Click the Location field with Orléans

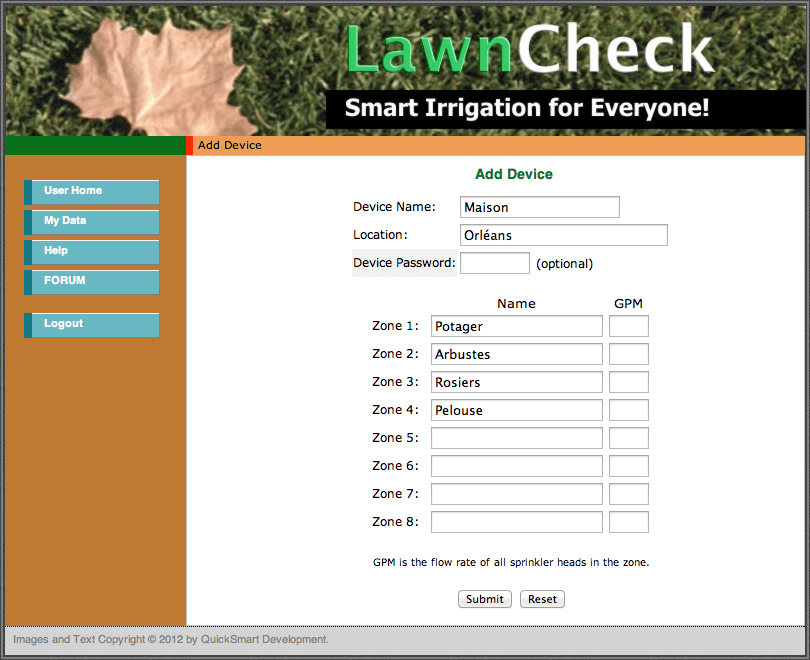(x=564, y=235)
